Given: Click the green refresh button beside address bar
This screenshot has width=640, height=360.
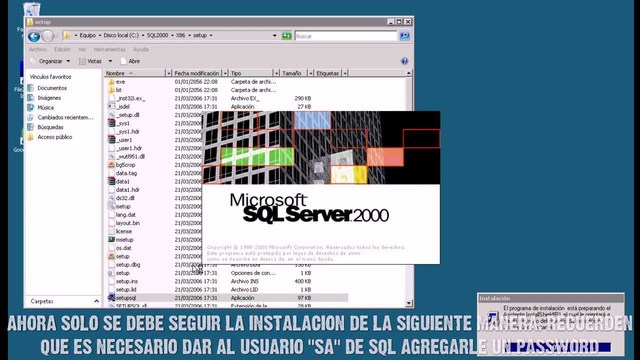Looking at the screenshot, I should coord(287,36).
